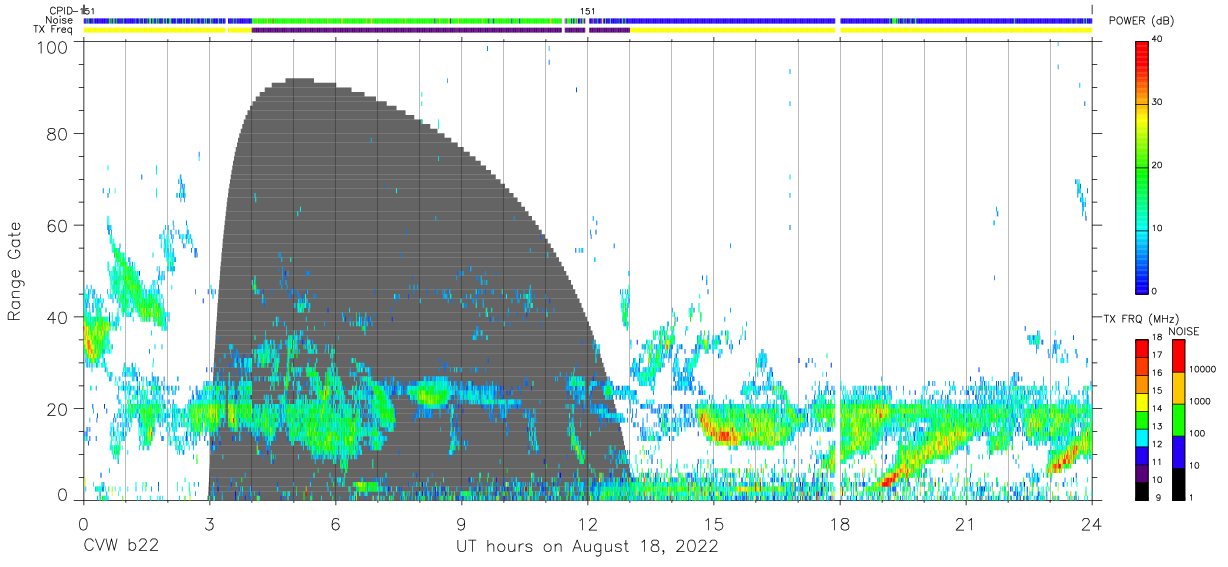The width and height of the screenshot is (1228, 567).
Task: Select the black swatch in the NOISE legend
Action: [x=1178, y=484]
